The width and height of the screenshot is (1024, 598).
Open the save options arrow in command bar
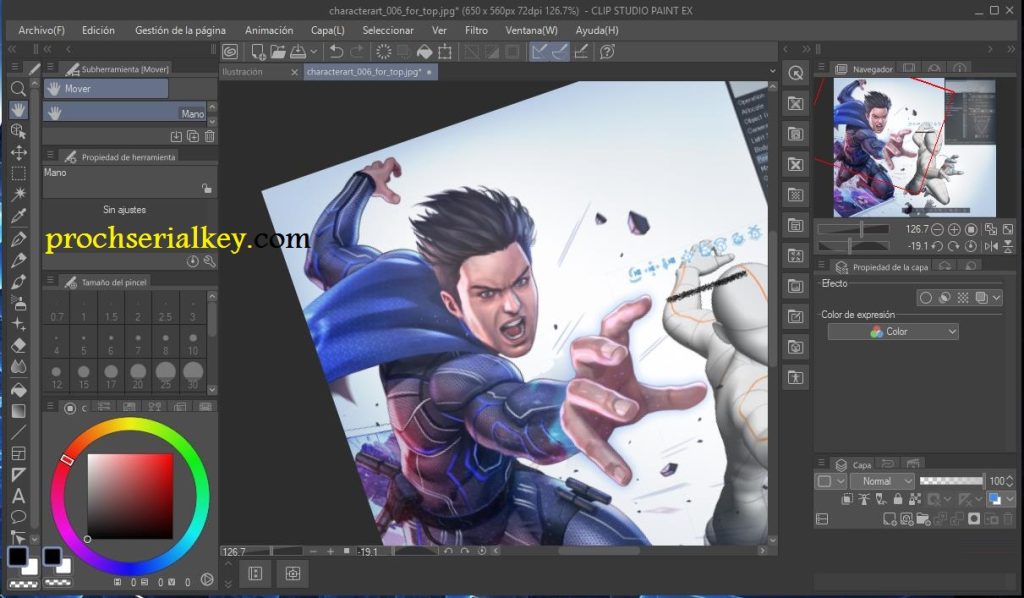click(x=314, y=52)
